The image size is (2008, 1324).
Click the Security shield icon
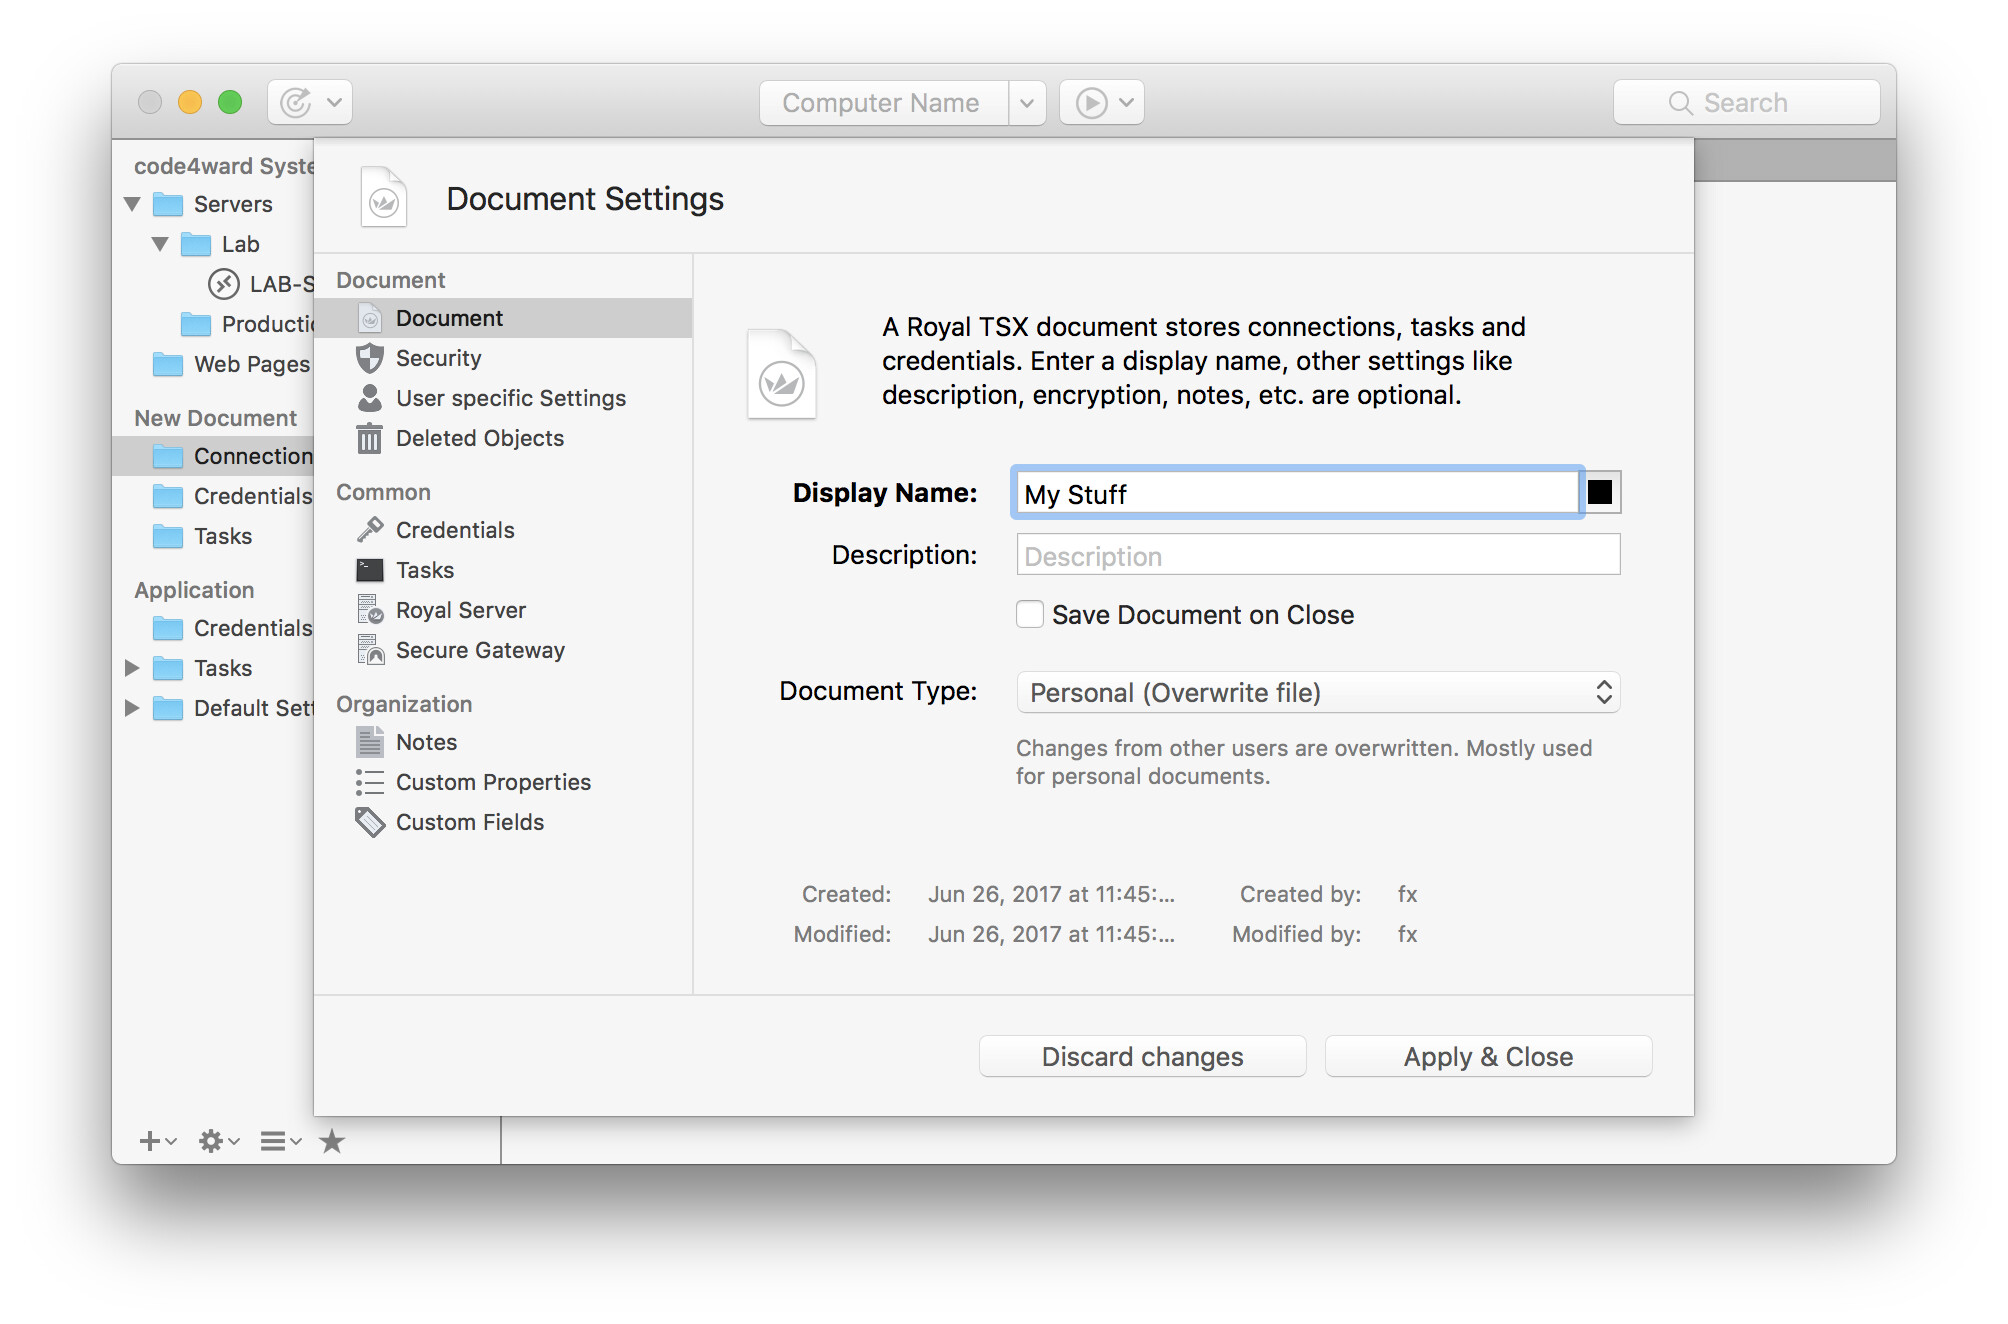[x=370, y=358]
